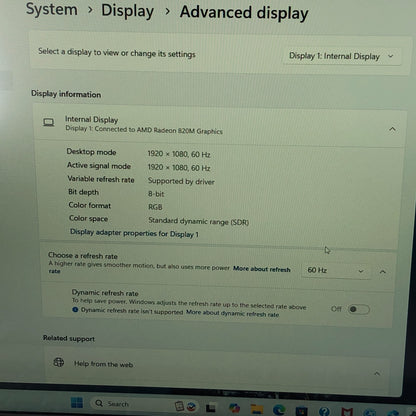This screenshot has width=416, height=416.
Task: Click the Desktop mode value 1920 × 1080, 60 Hz
Action: coord(179,154)
